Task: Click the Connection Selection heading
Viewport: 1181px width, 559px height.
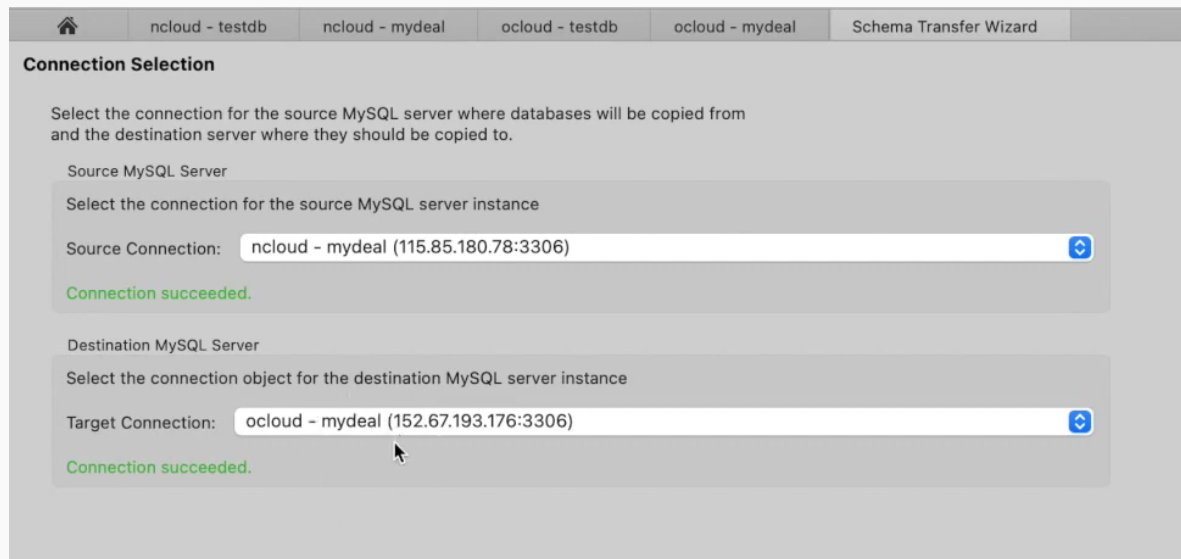Action: tap(118, 65)
